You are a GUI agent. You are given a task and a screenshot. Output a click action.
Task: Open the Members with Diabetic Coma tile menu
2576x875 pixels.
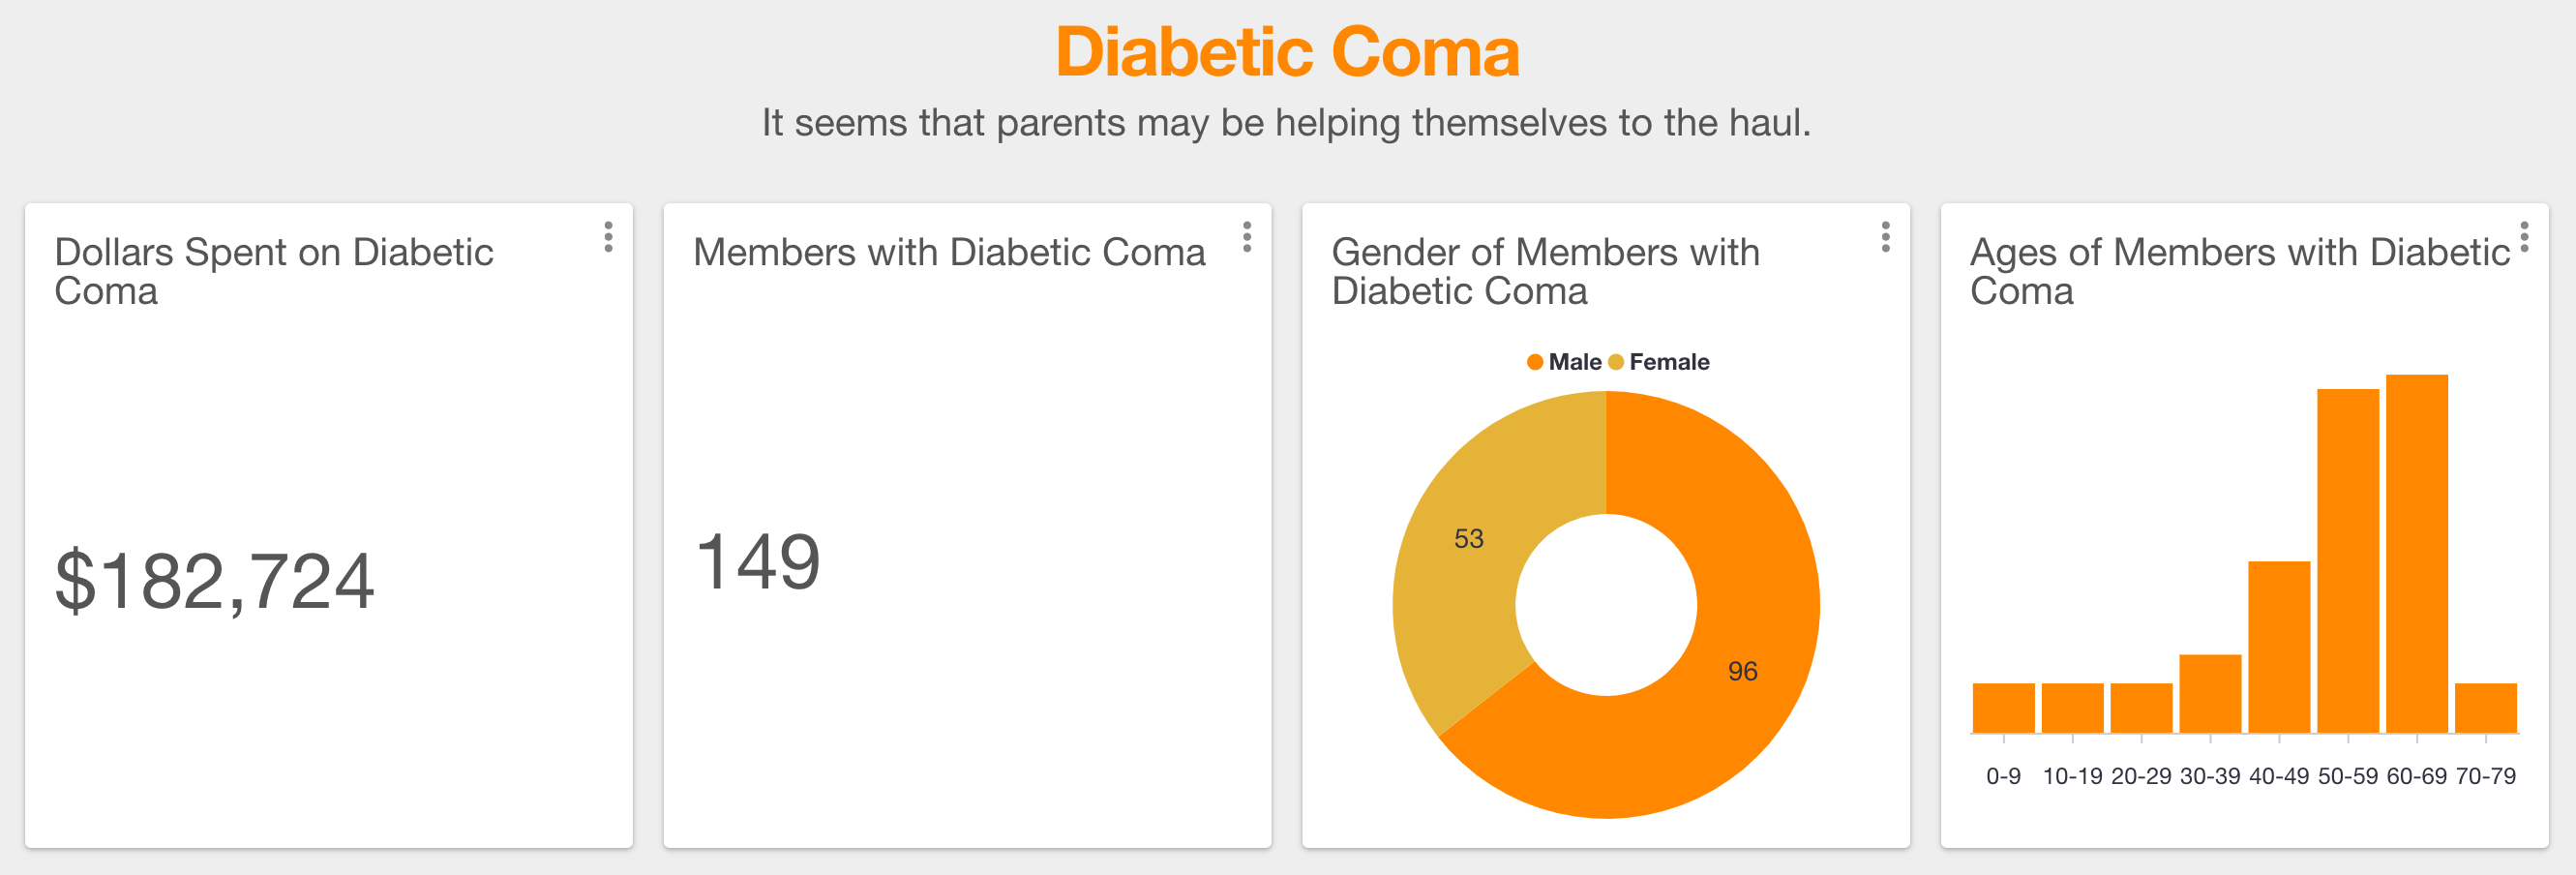1247,237
